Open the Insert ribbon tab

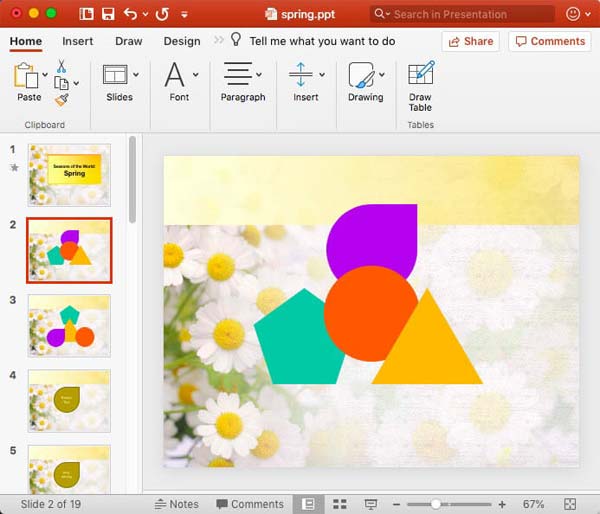click(x=77, y=41)
